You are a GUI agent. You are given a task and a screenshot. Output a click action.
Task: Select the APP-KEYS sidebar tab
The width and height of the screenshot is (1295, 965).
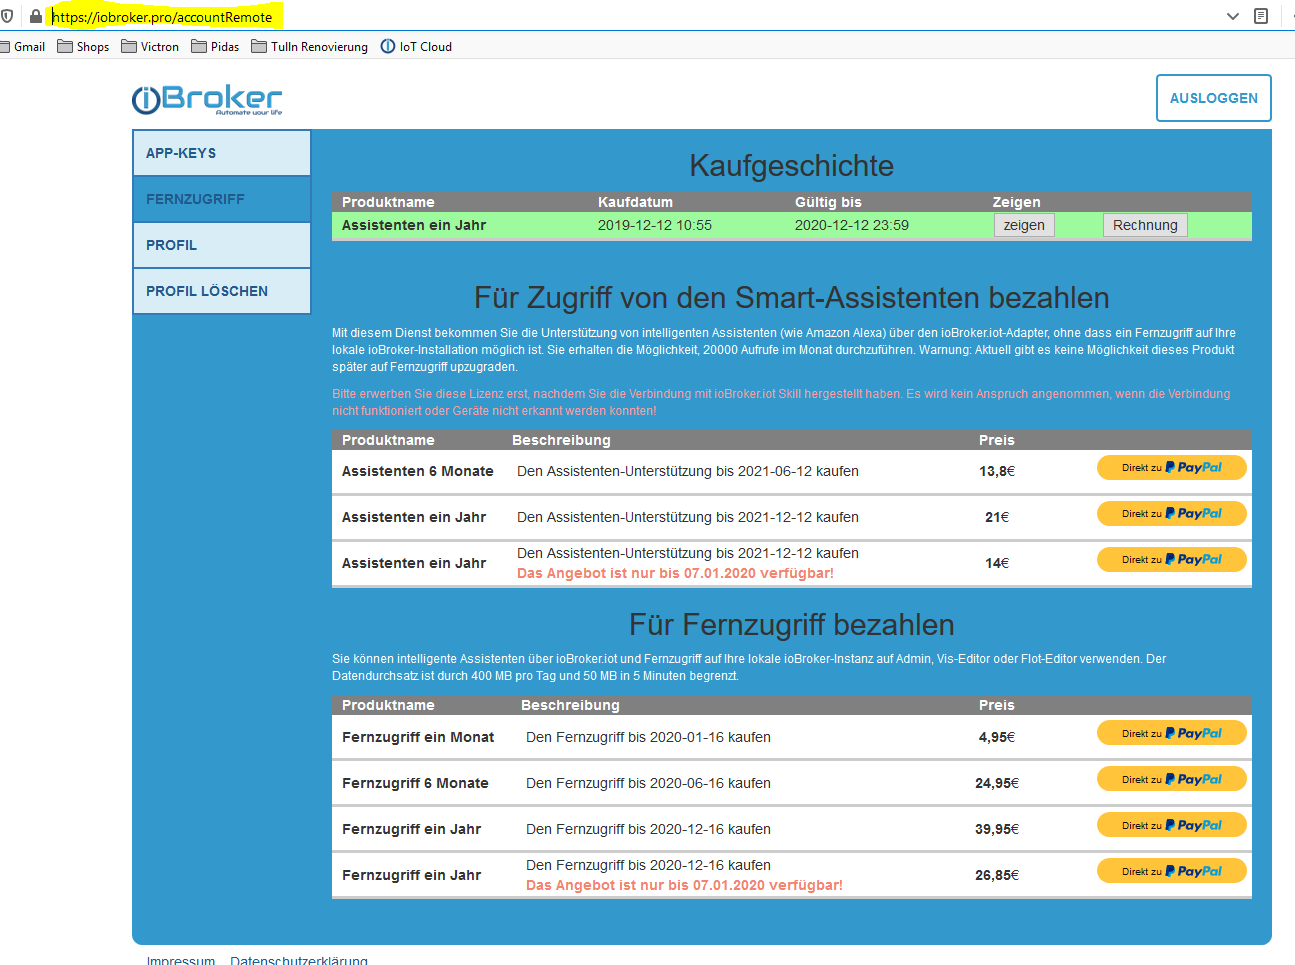222,153
